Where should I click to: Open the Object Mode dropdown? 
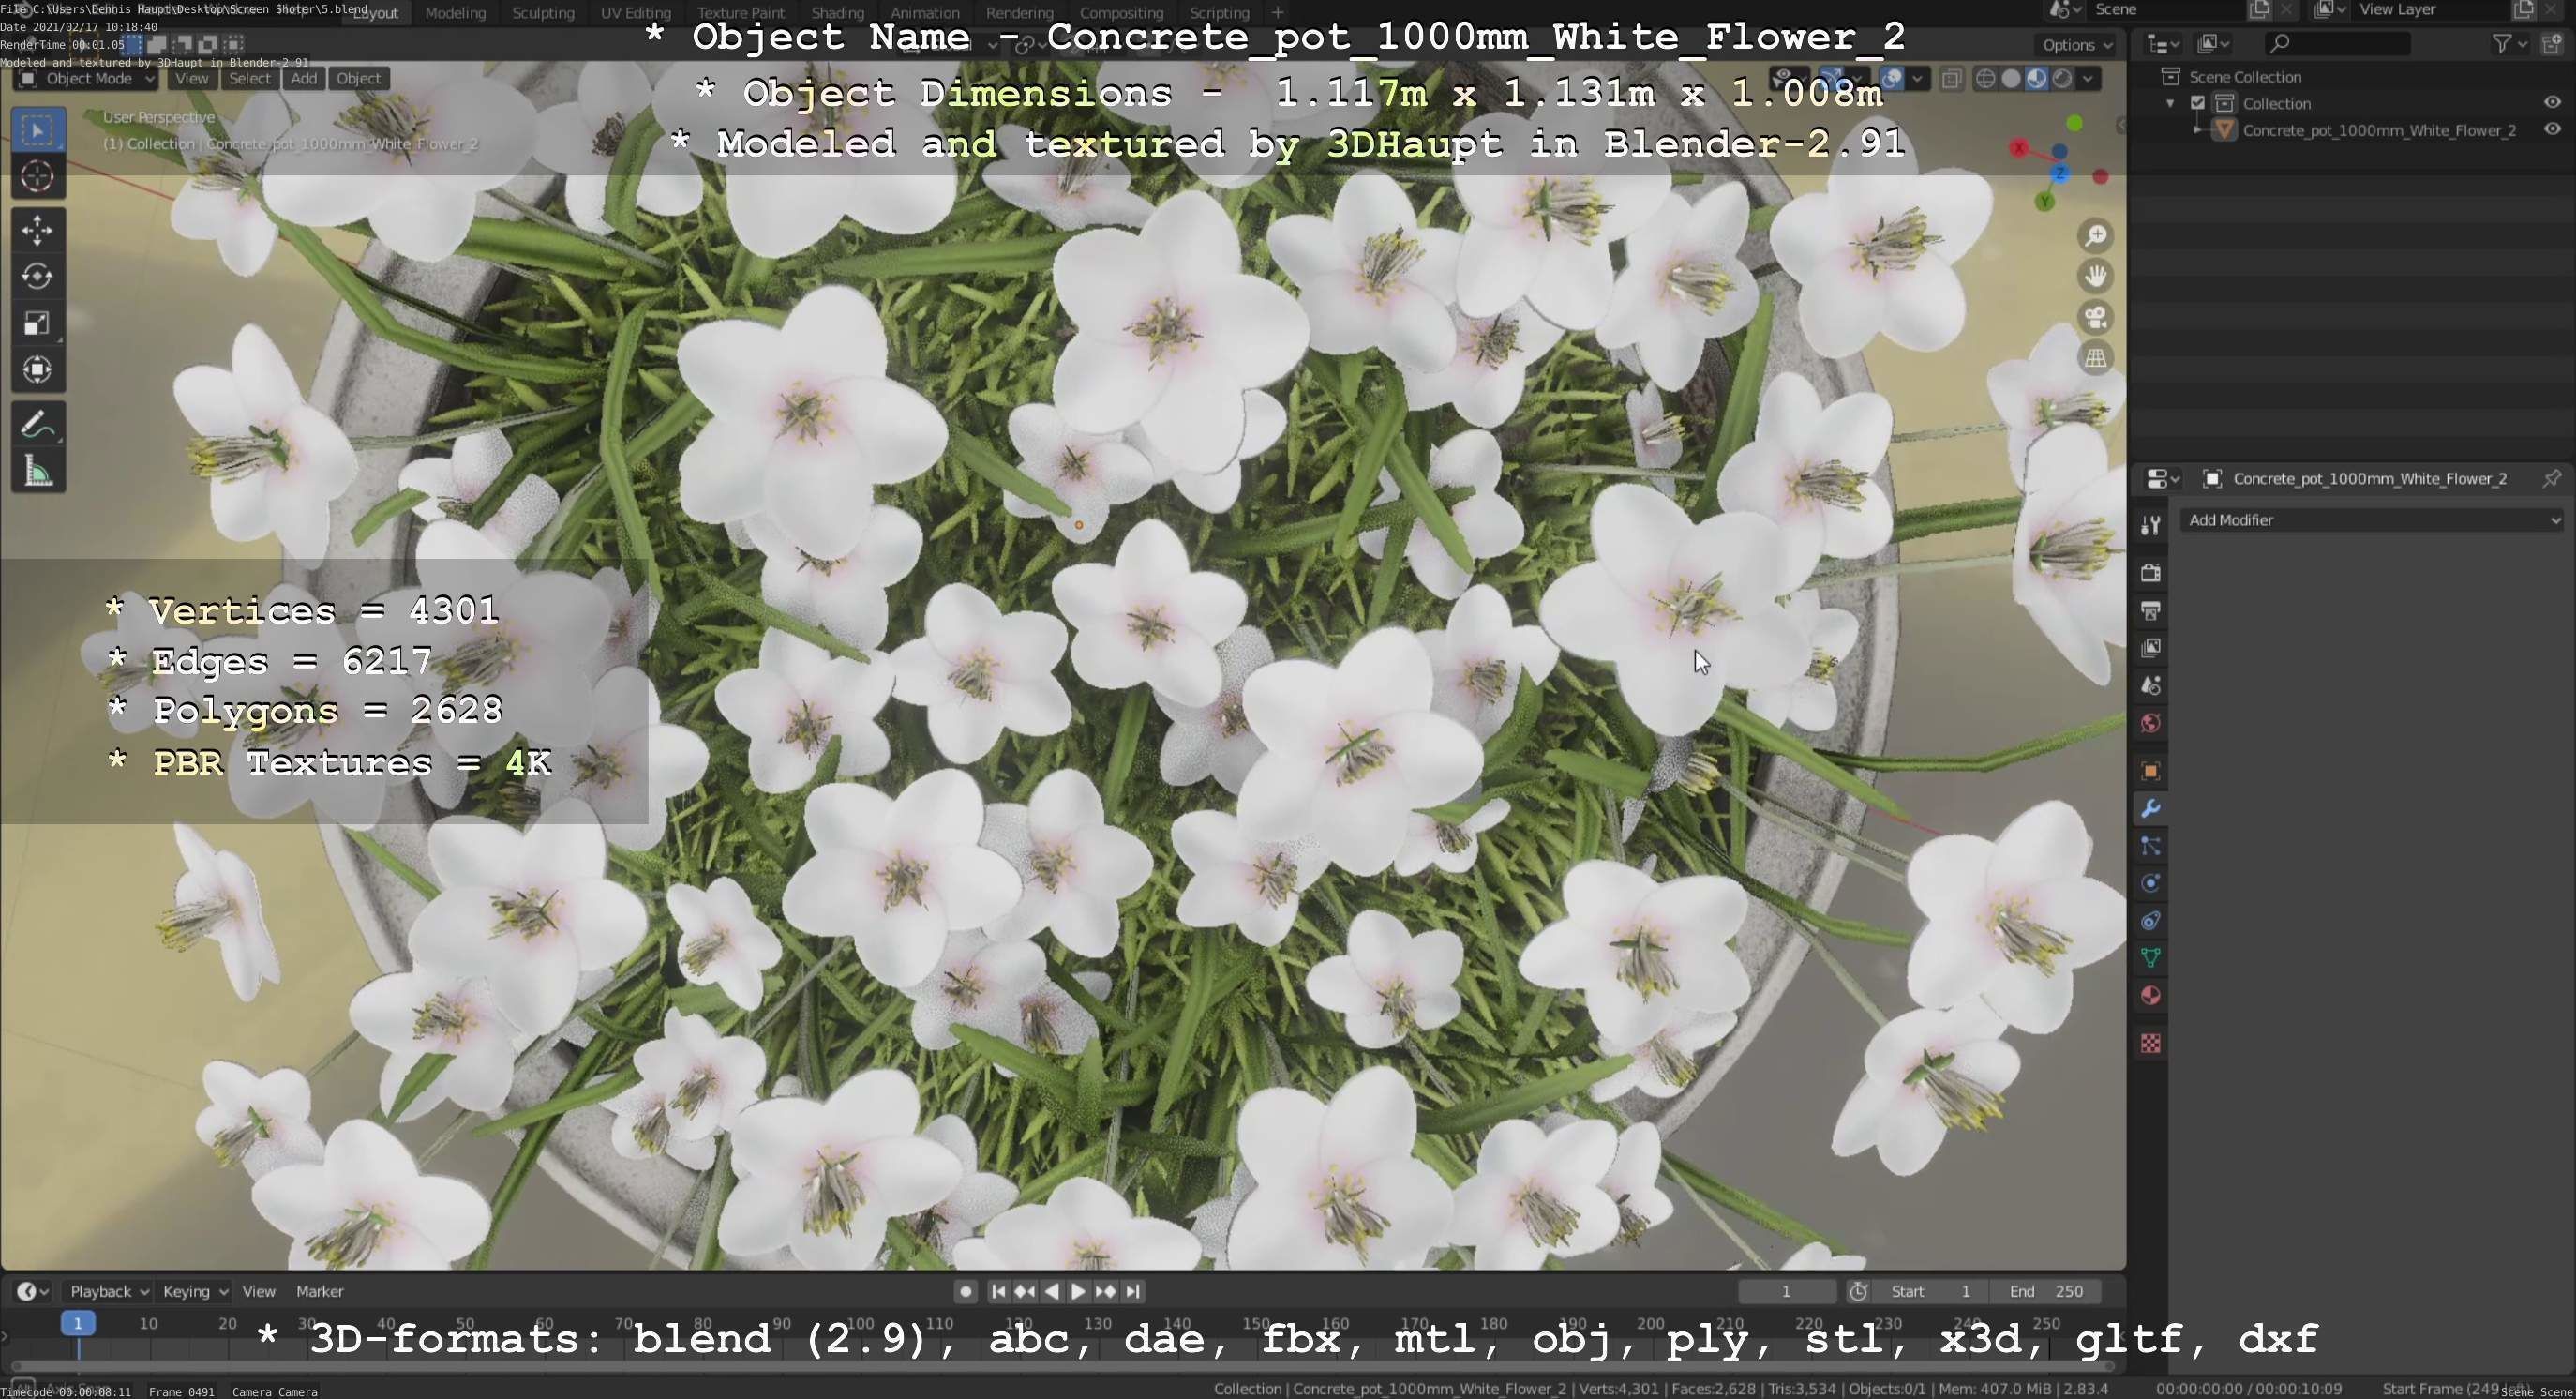coord(87,79)
